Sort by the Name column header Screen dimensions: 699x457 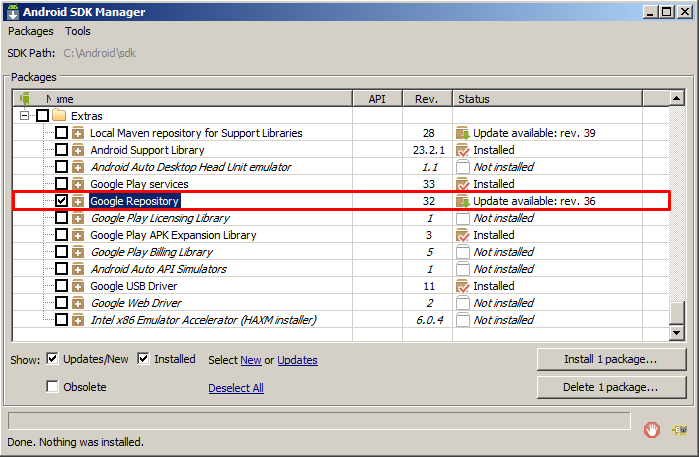(x=183, y=99)
